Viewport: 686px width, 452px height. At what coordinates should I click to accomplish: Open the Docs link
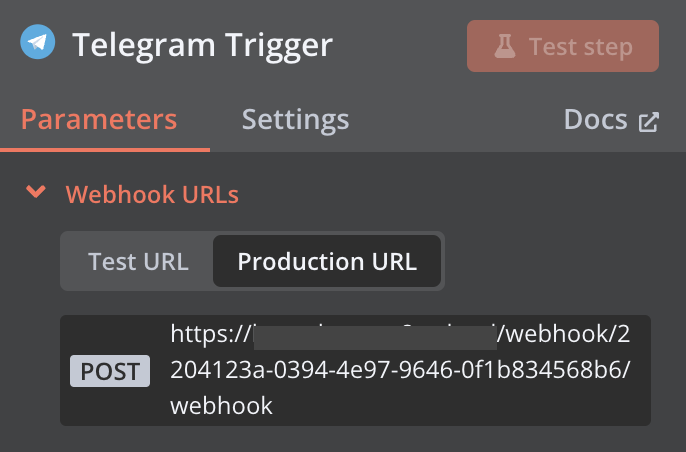click(x=595, y=120)
